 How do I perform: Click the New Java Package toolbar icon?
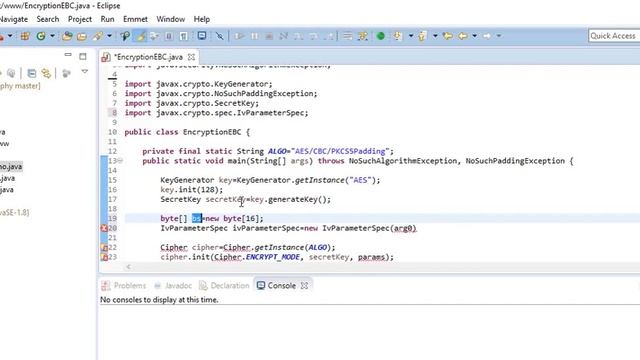25,36
